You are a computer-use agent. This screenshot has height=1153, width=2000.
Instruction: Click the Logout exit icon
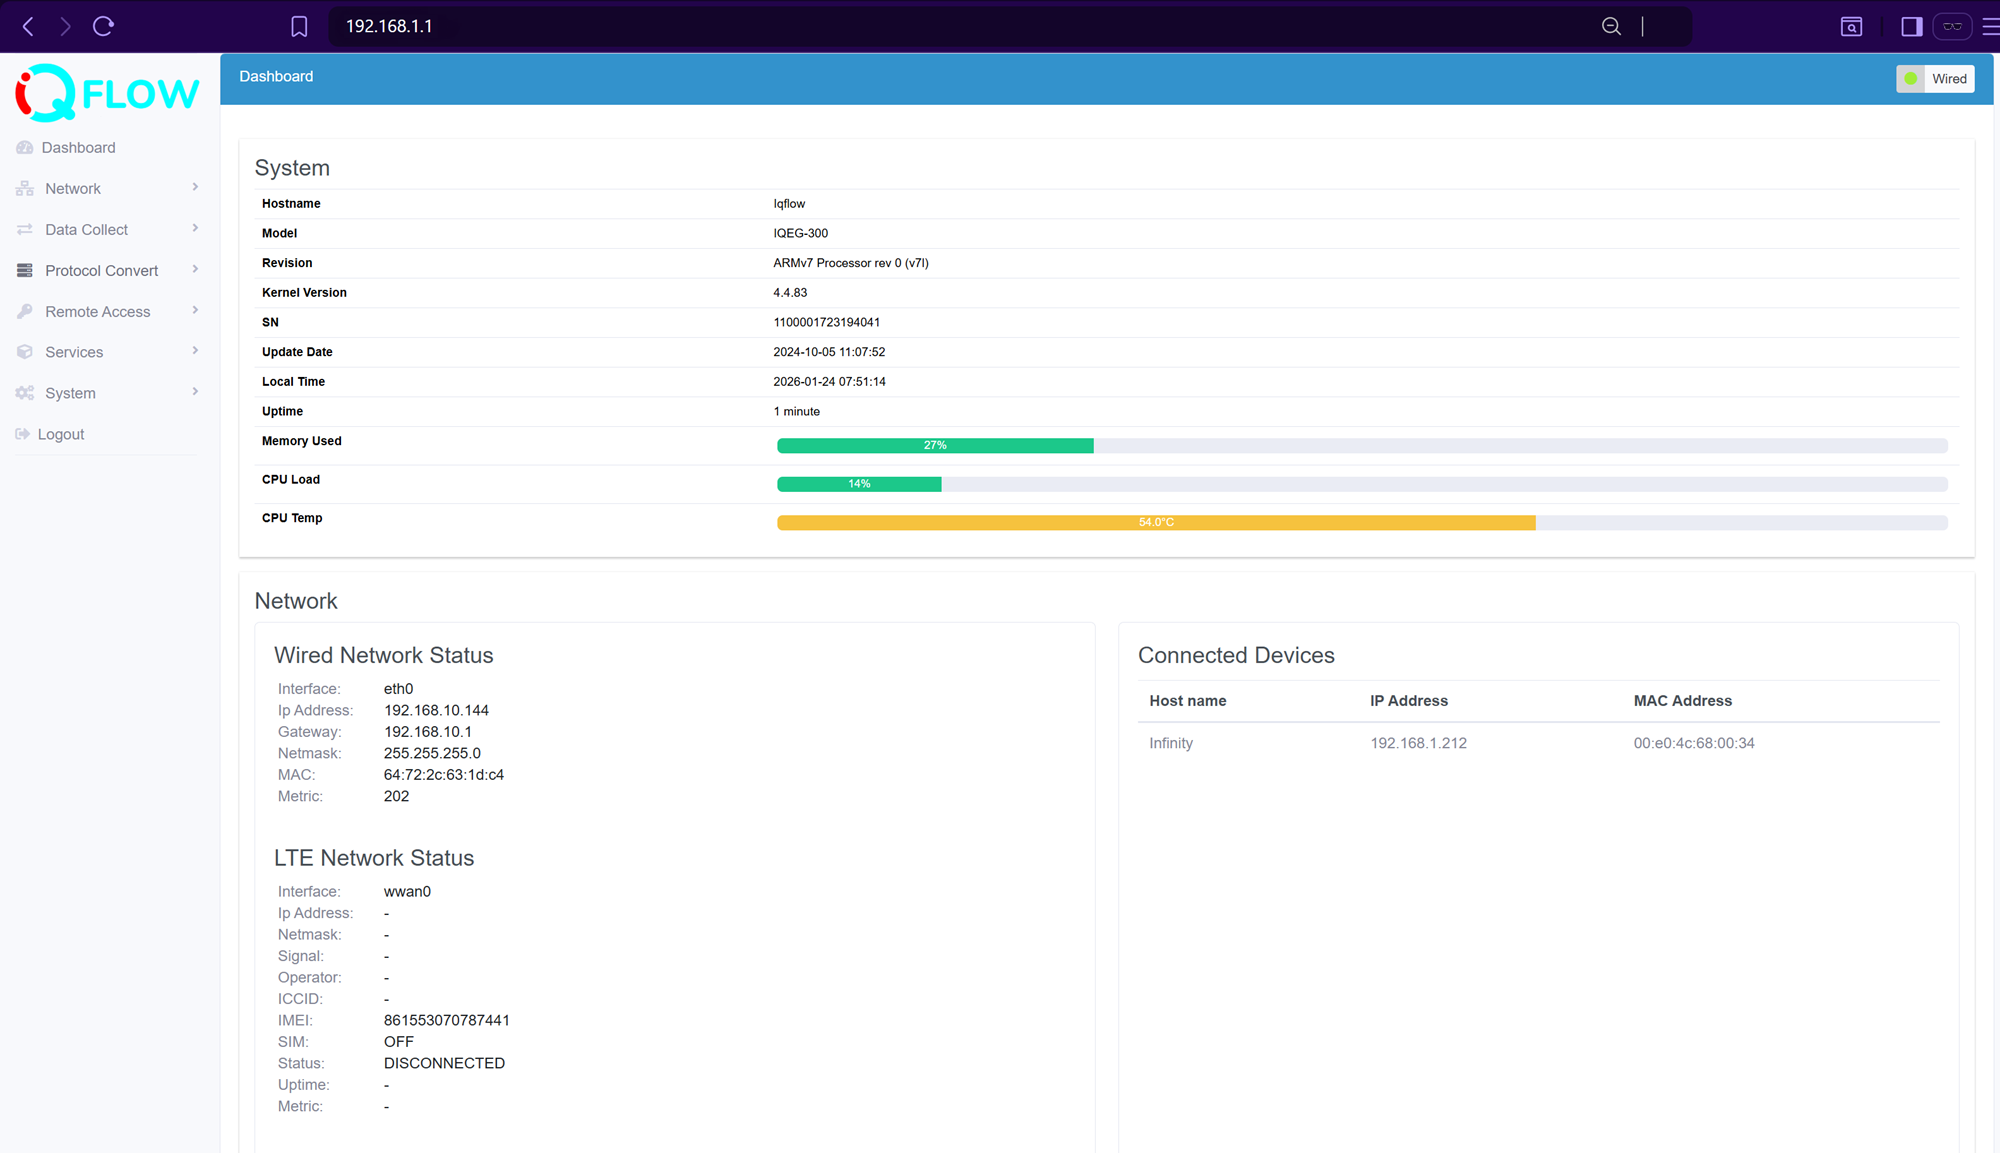coord(22,433)
